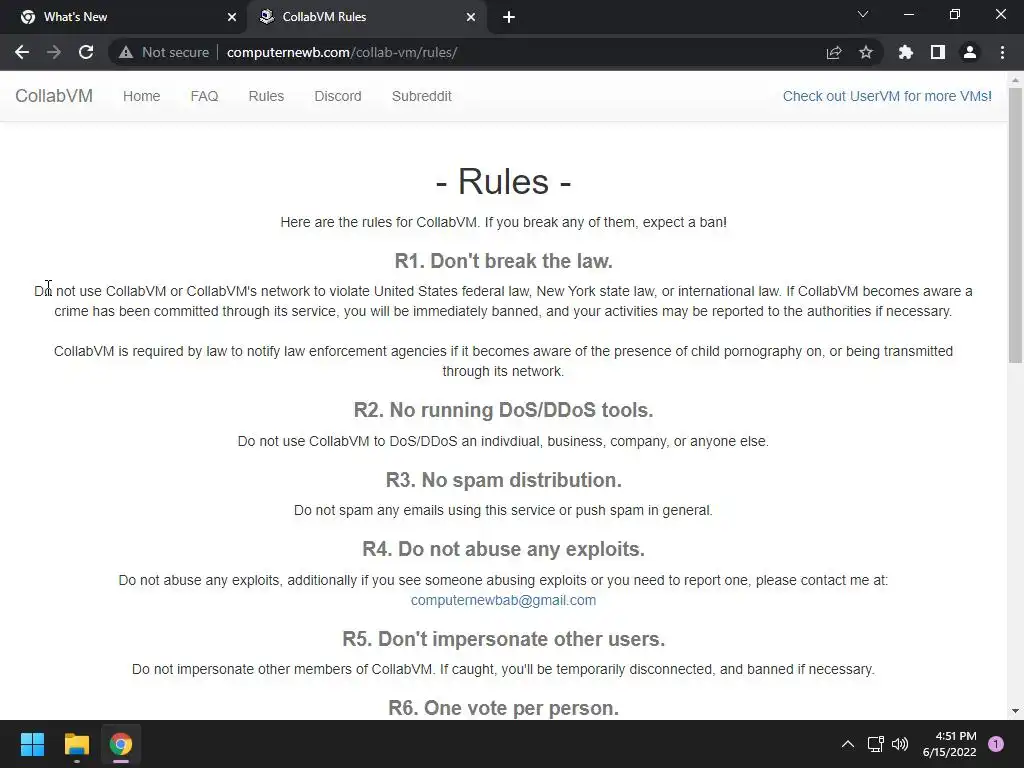Switch to the What's New tab
The height and width of the screenshot is (768, 1024).
tap(124, 17)
